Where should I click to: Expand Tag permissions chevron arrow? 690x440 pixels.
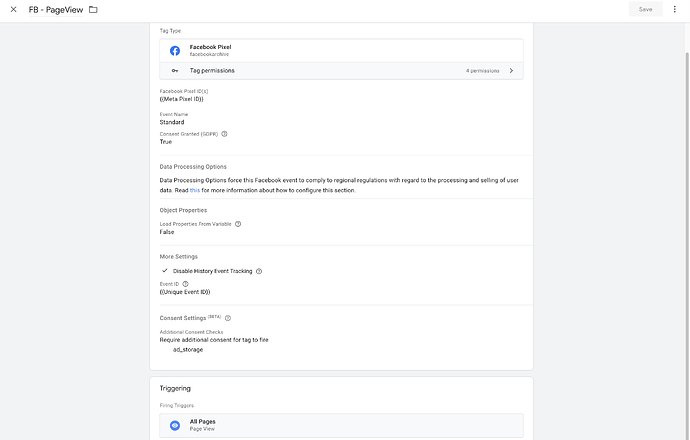pos(511,71)
